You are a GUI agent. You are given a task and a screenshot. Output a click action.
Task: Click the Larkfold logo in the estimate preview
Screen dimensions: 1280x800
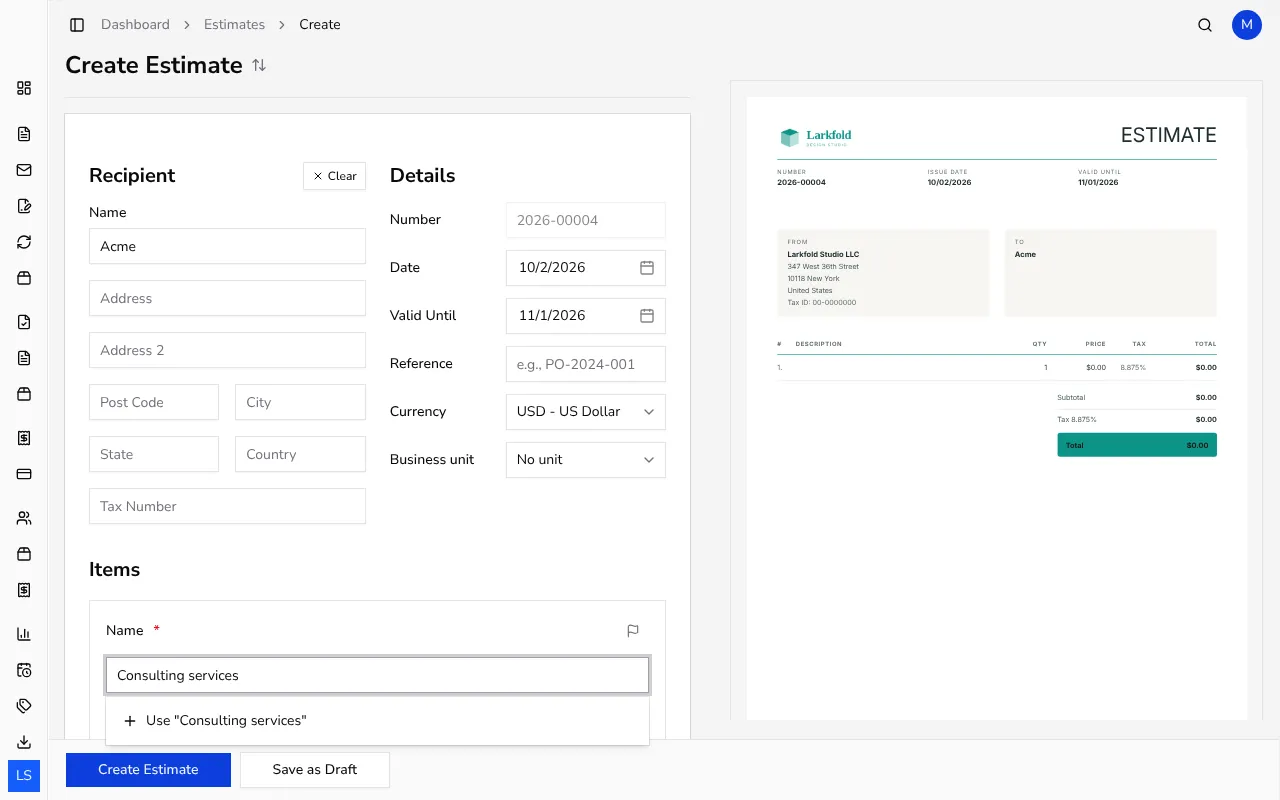click(815, 137)
